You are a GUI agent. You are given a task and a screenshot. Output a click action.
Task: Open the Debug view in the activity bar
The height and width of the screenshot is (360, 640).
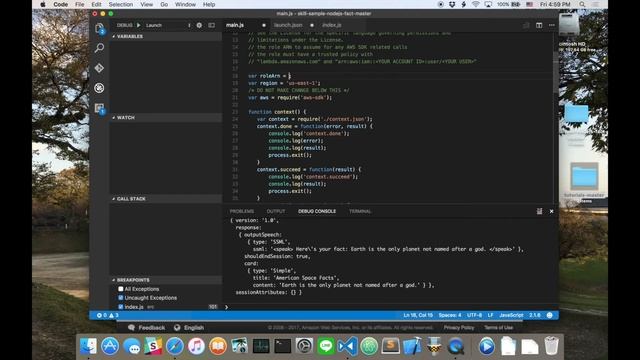tap(99, 88)
